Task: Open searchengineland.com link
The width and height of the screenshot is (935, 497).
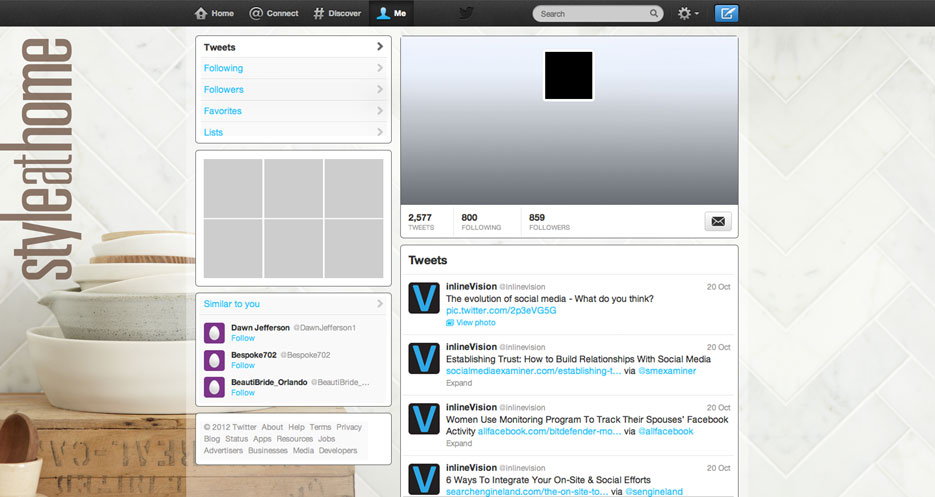Action: [527, 492]
